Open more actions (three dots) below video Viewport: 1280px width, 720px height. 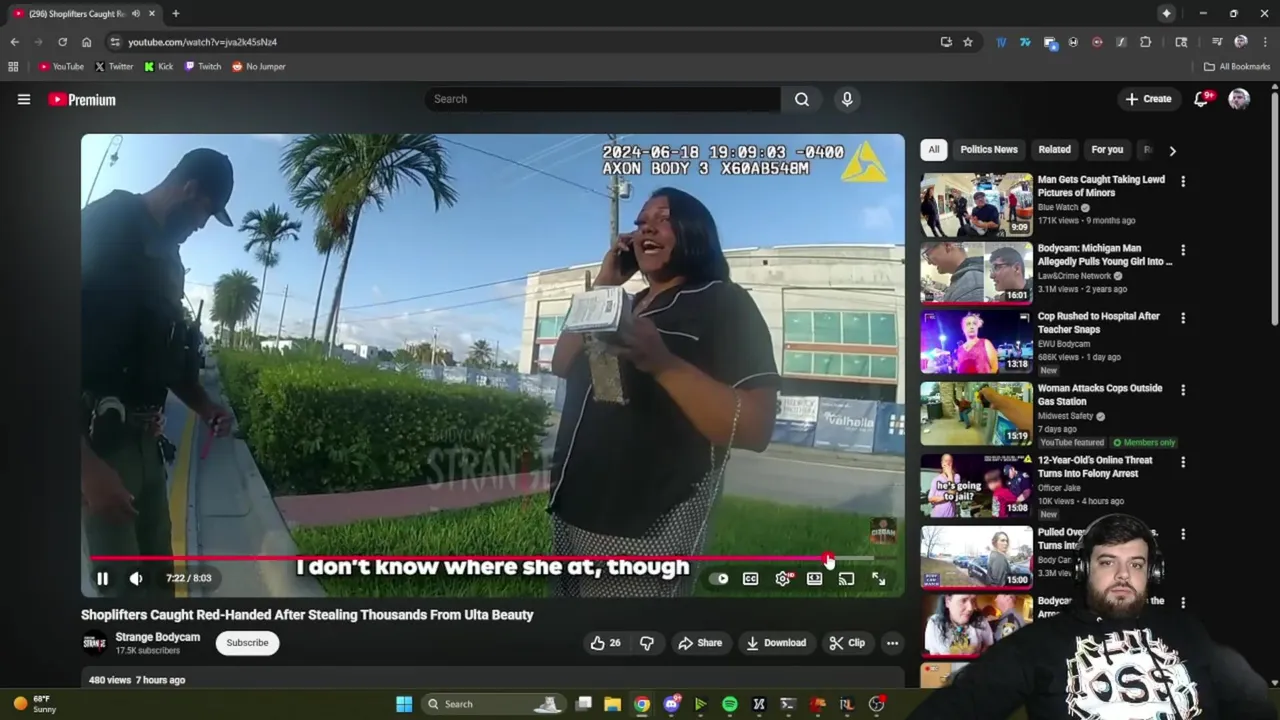pyautogui.click(x=892, y=643)
